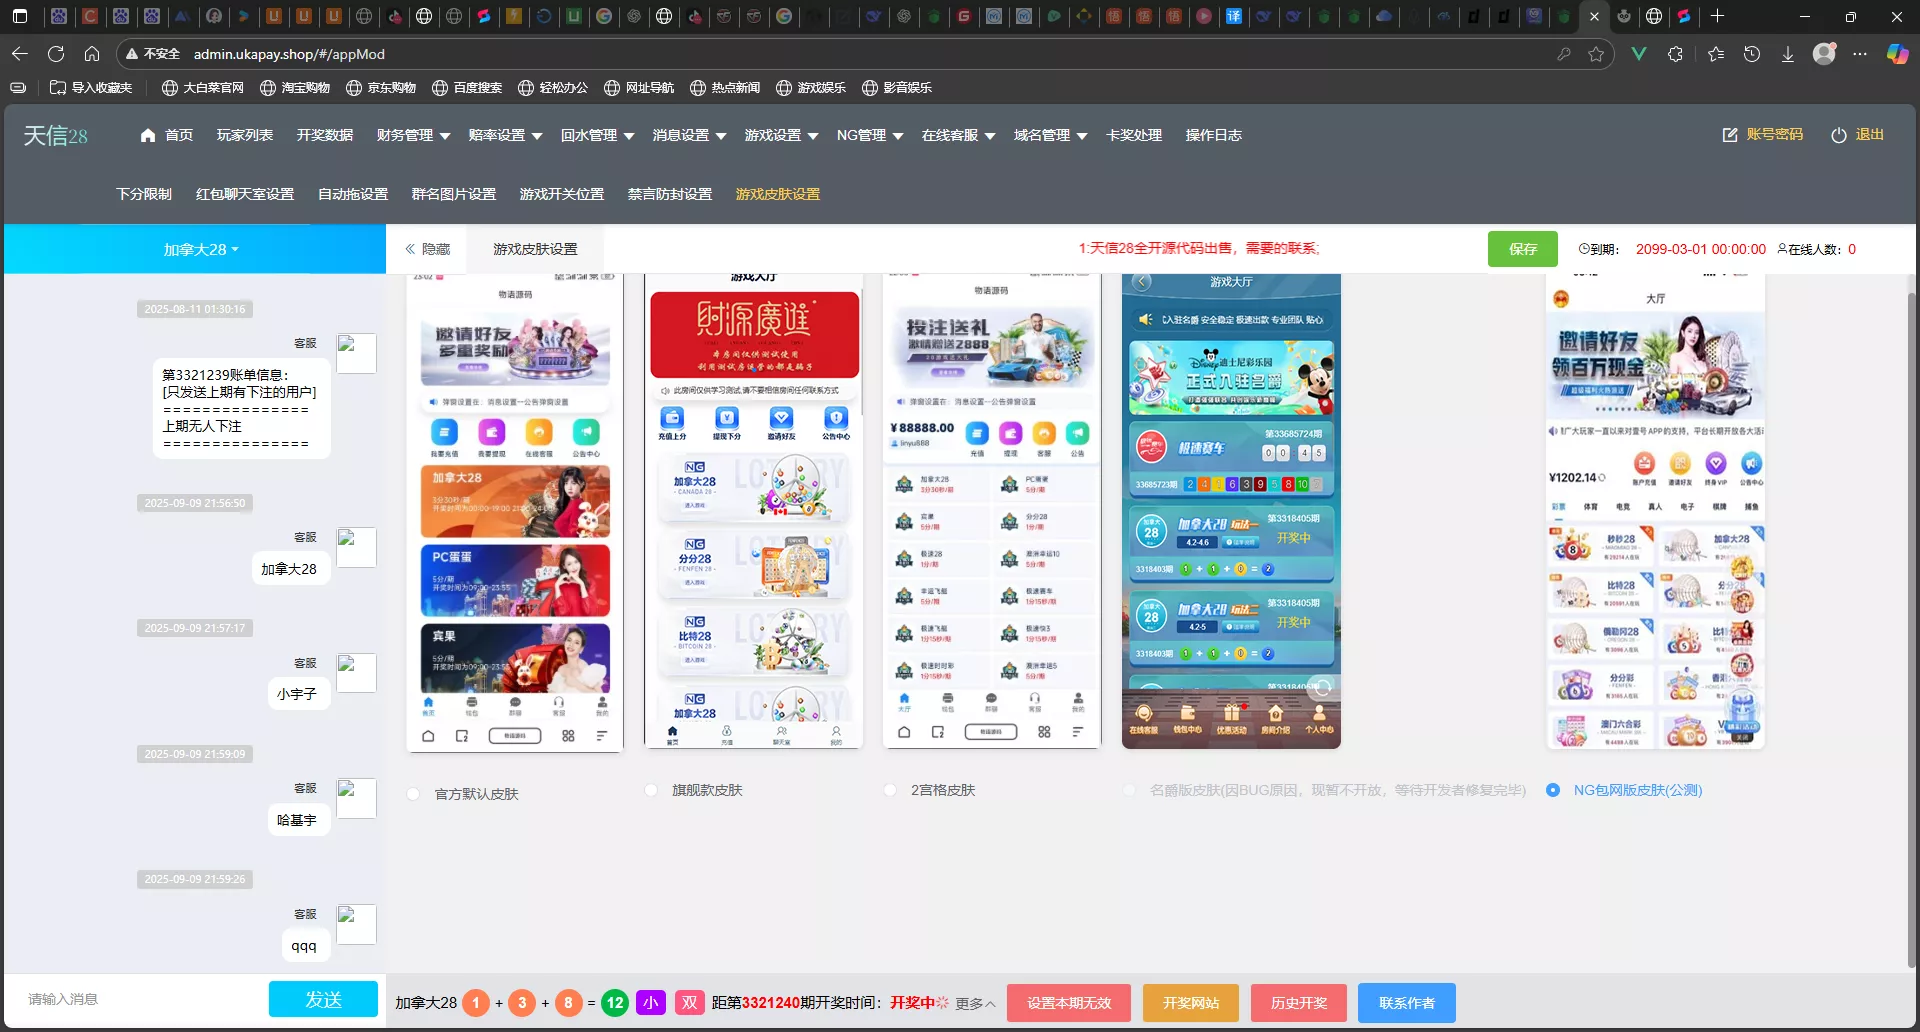The width and height of the screenshot is (1920, 1032).
Task: Click the 退出 power icon
Action: (x=1838, y=135)
